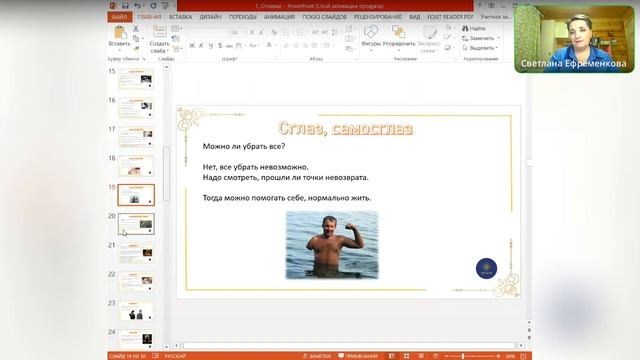Open the Replace (Заменить) dropdown arrow
Image resolution: width=640 pixels, height=360 pixels.
pyautogui.click(x=498, y=38)
